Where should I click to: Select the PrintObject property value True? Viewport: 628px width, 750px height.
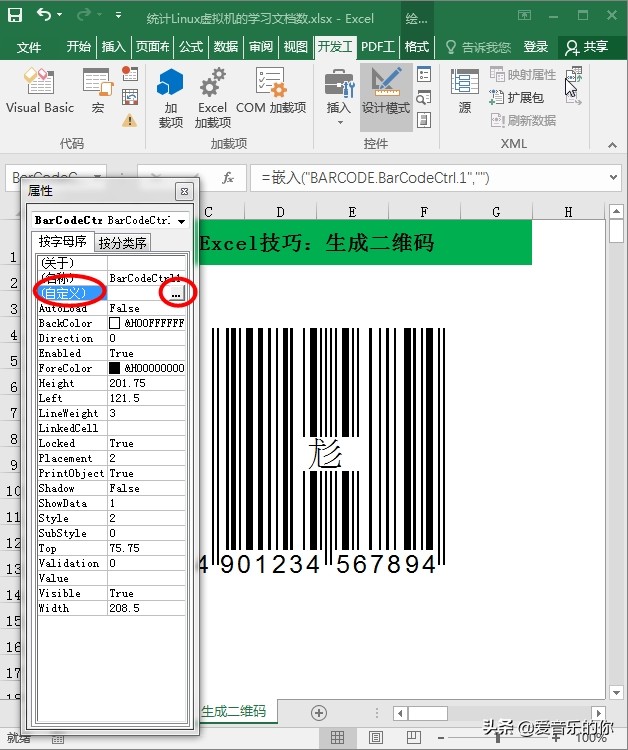146,474
